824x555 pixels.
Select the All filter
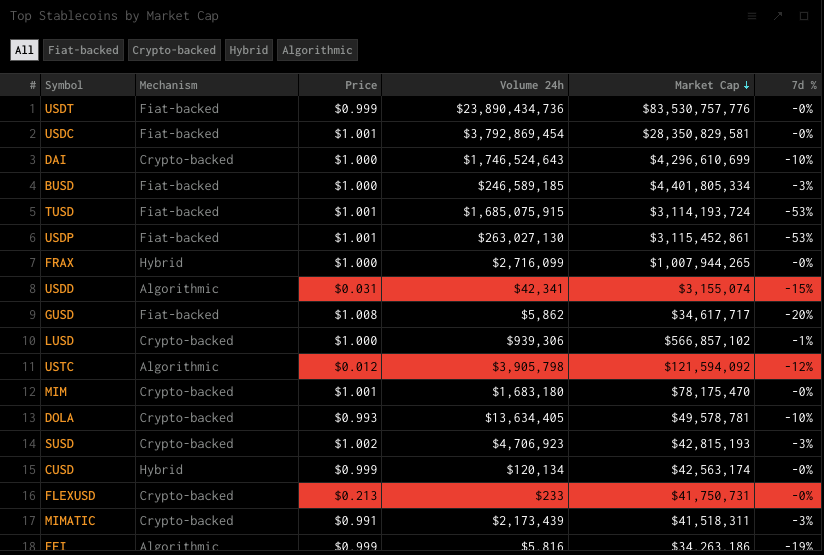(x=24, y=50)
